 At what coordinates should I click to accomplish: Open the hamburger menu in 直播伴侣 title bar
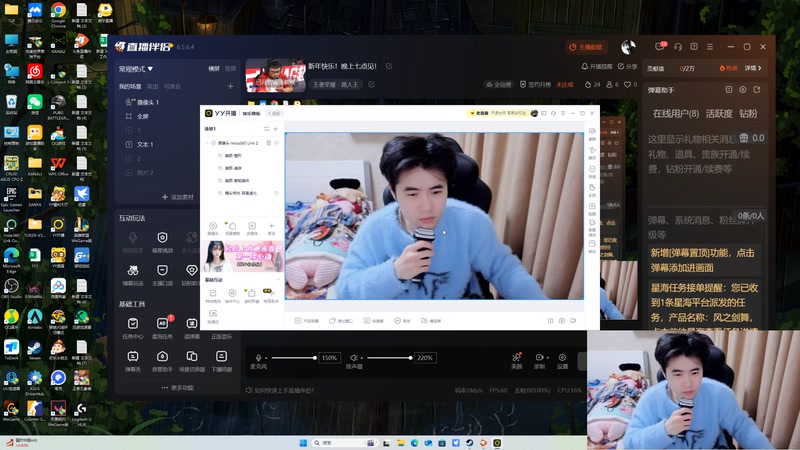(x=710, y=46)
